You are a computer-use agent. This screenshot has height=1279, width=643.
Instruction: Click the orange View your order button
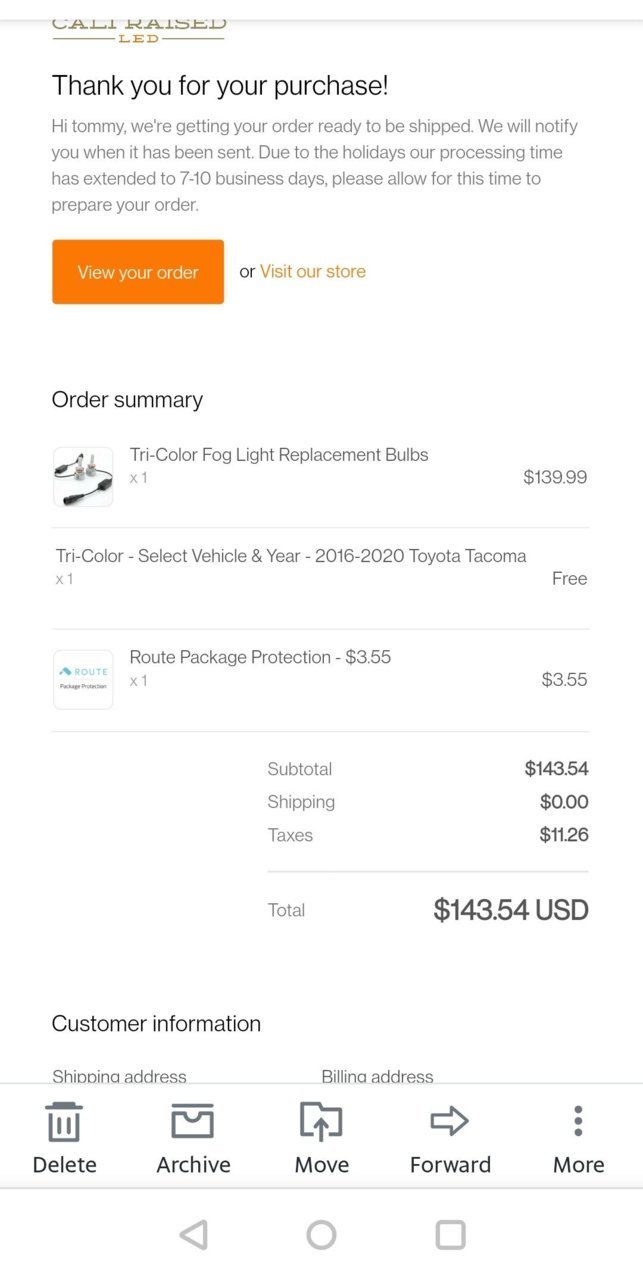coord(138,272)
